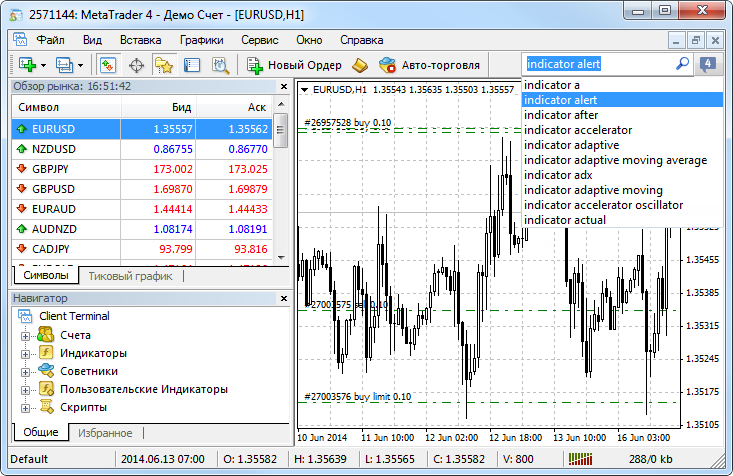
Task: Click the Советники expert advisor icon
Action: point(46,370)
